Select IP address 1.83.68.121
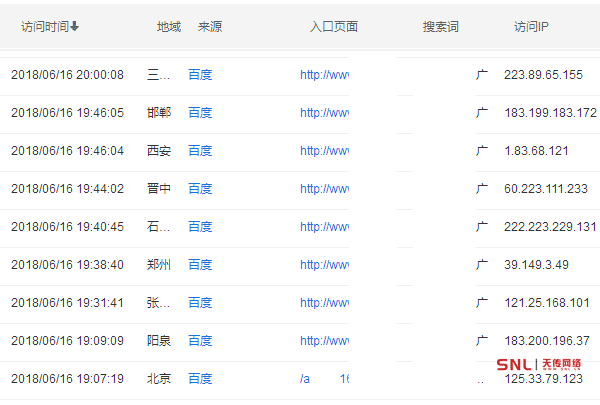This screenshot has height=405, width=600. pos(536,151)
